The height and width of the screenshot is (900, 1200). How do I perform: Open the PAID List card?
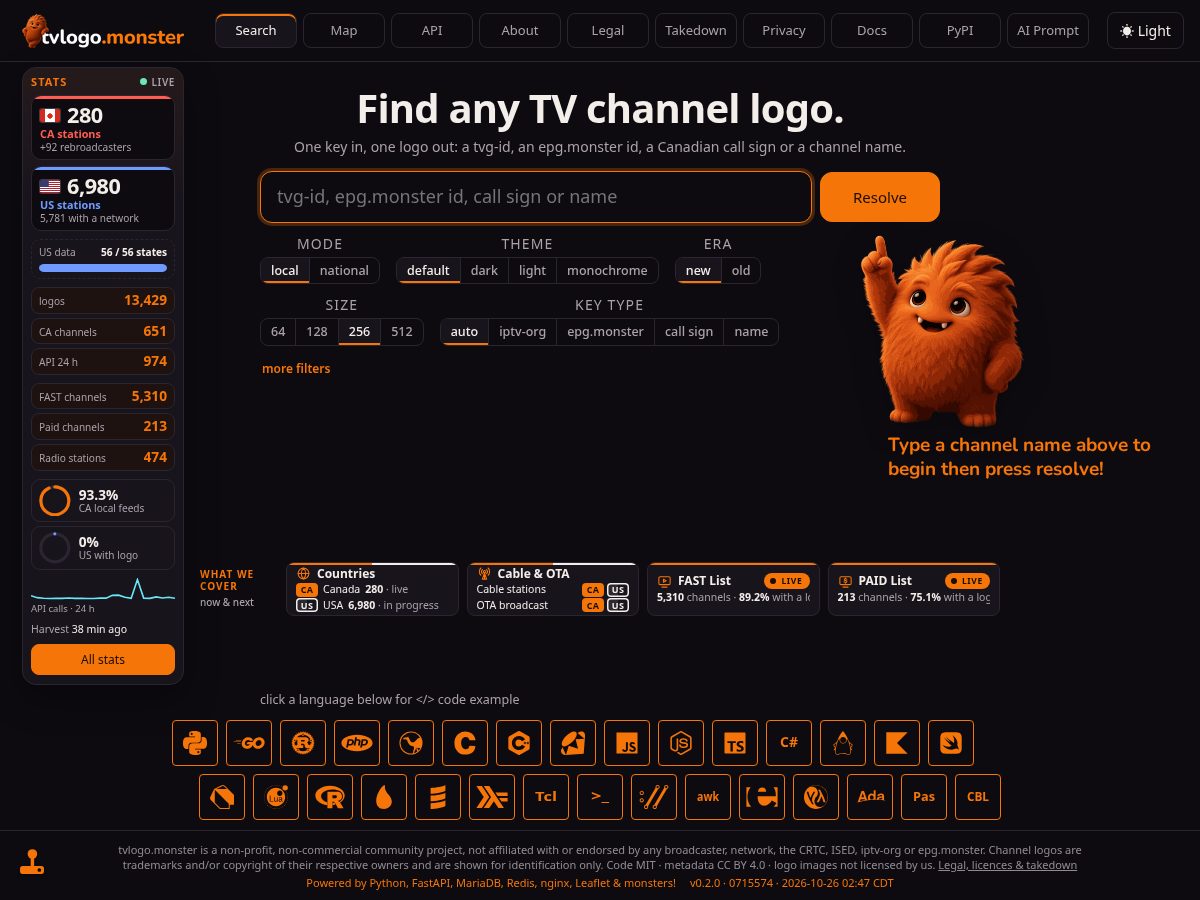tap(913, 588)
